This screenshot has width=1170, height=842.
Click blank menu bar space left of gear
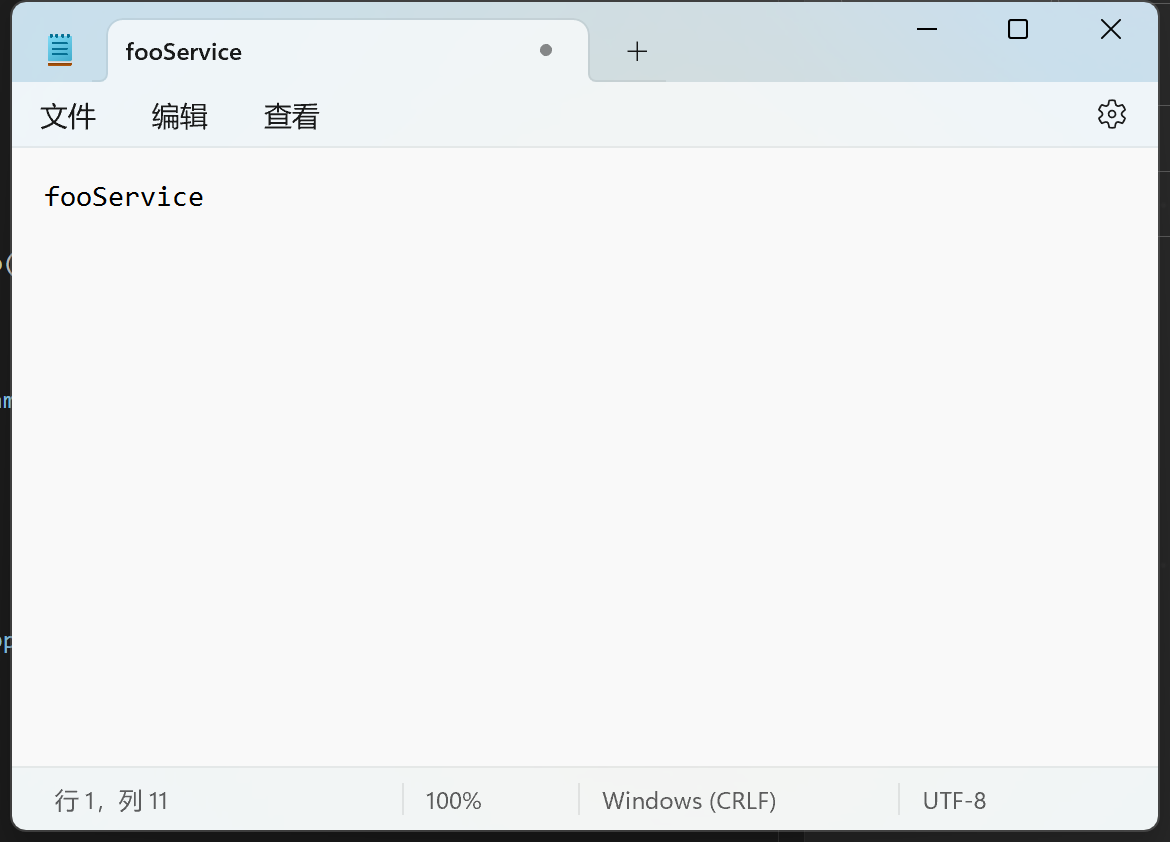point(700,116)
